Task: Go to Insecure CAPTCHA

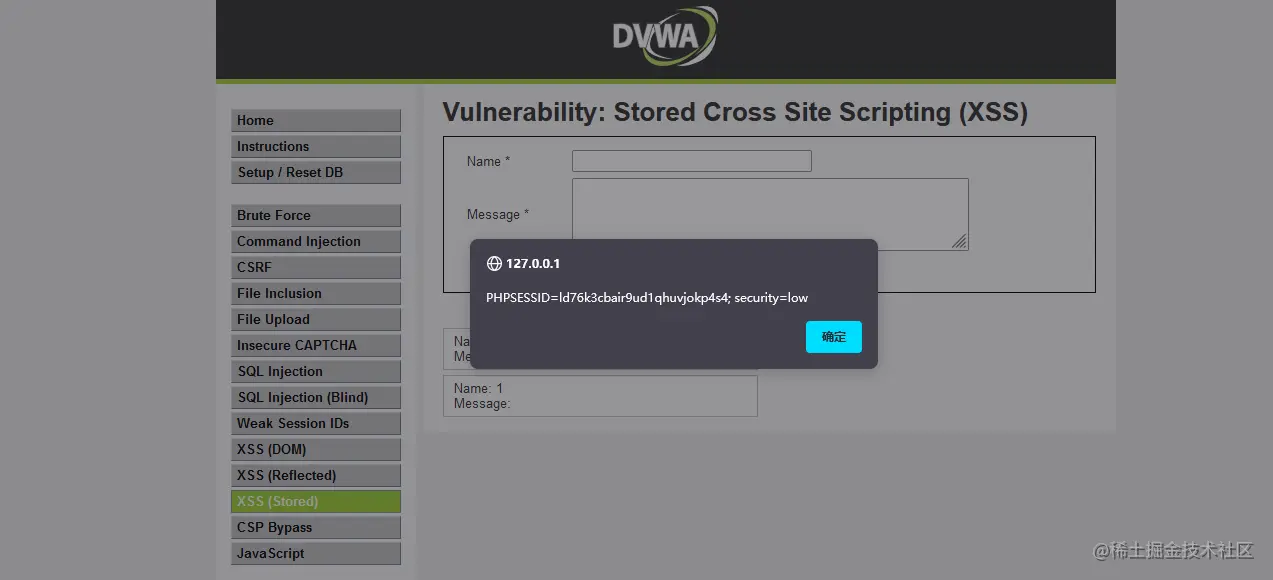Action: click(x=316, y=345)
